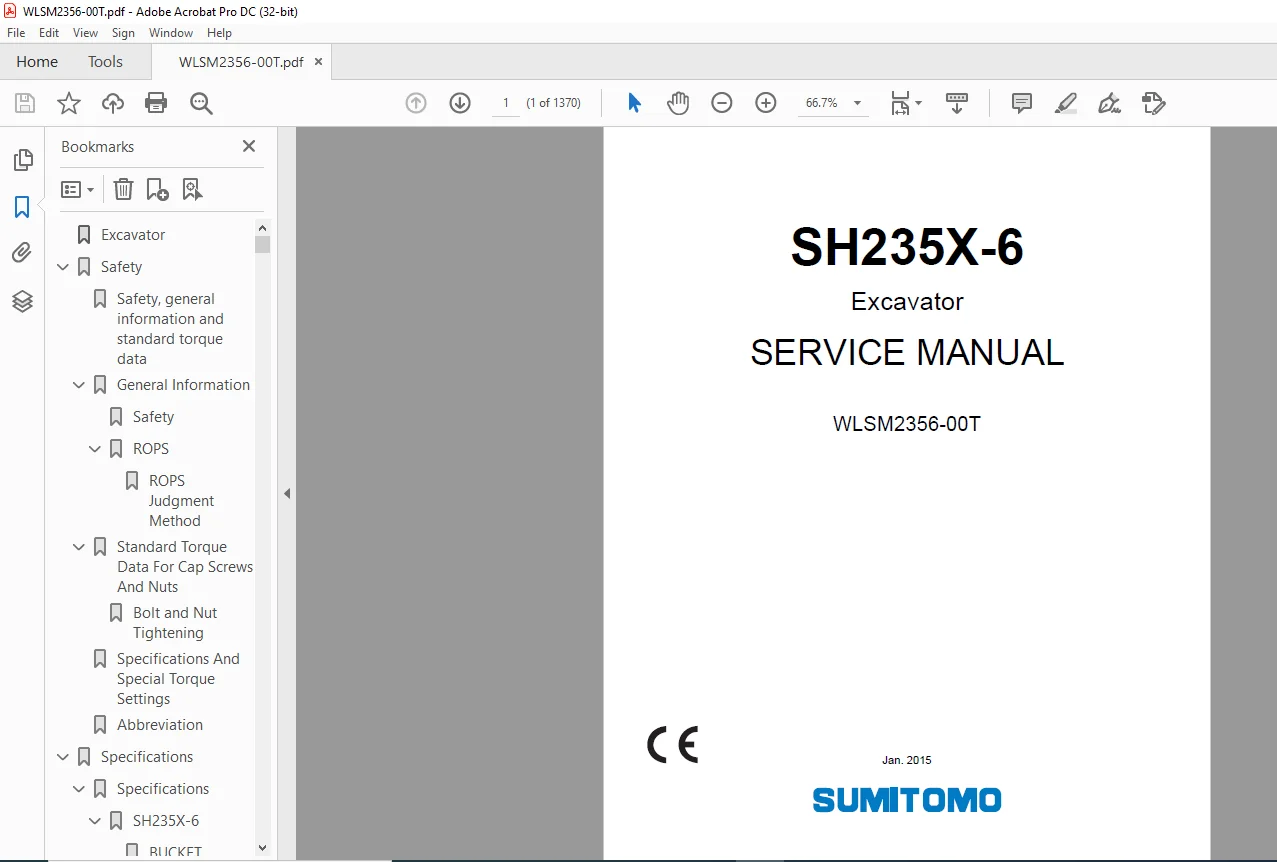Collapse the ROPS bookmark
This screenshot has width=1277, height=862.
pos(95,449)
